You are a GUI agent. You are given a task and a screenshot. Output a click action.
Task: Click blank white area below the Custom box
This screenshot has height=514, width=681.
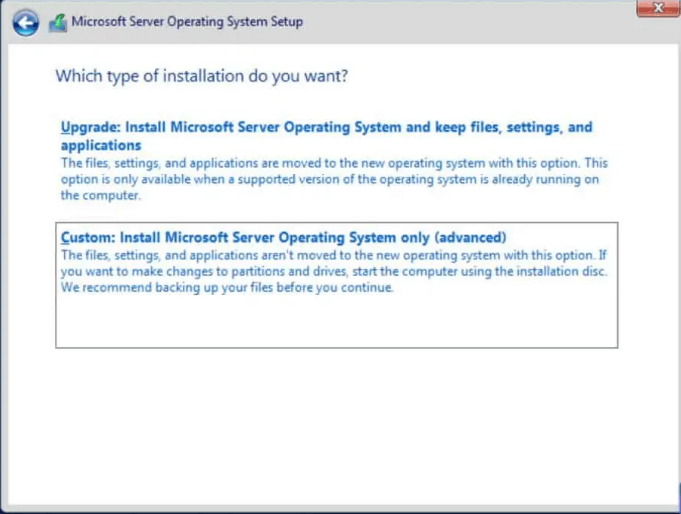336,420
